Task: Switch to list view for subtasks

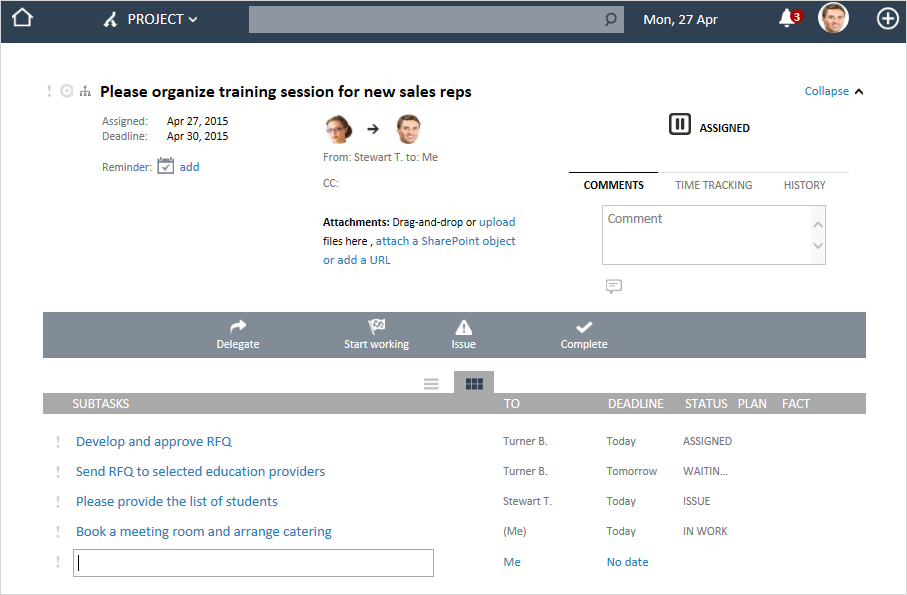Action: tap(431, 383)
